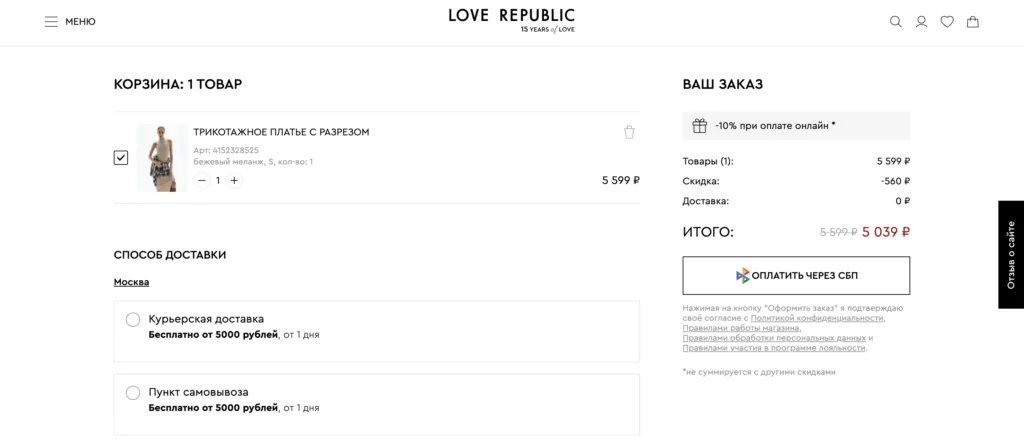
Task: Open the wishlist heart icon
Action: point(947,22)
